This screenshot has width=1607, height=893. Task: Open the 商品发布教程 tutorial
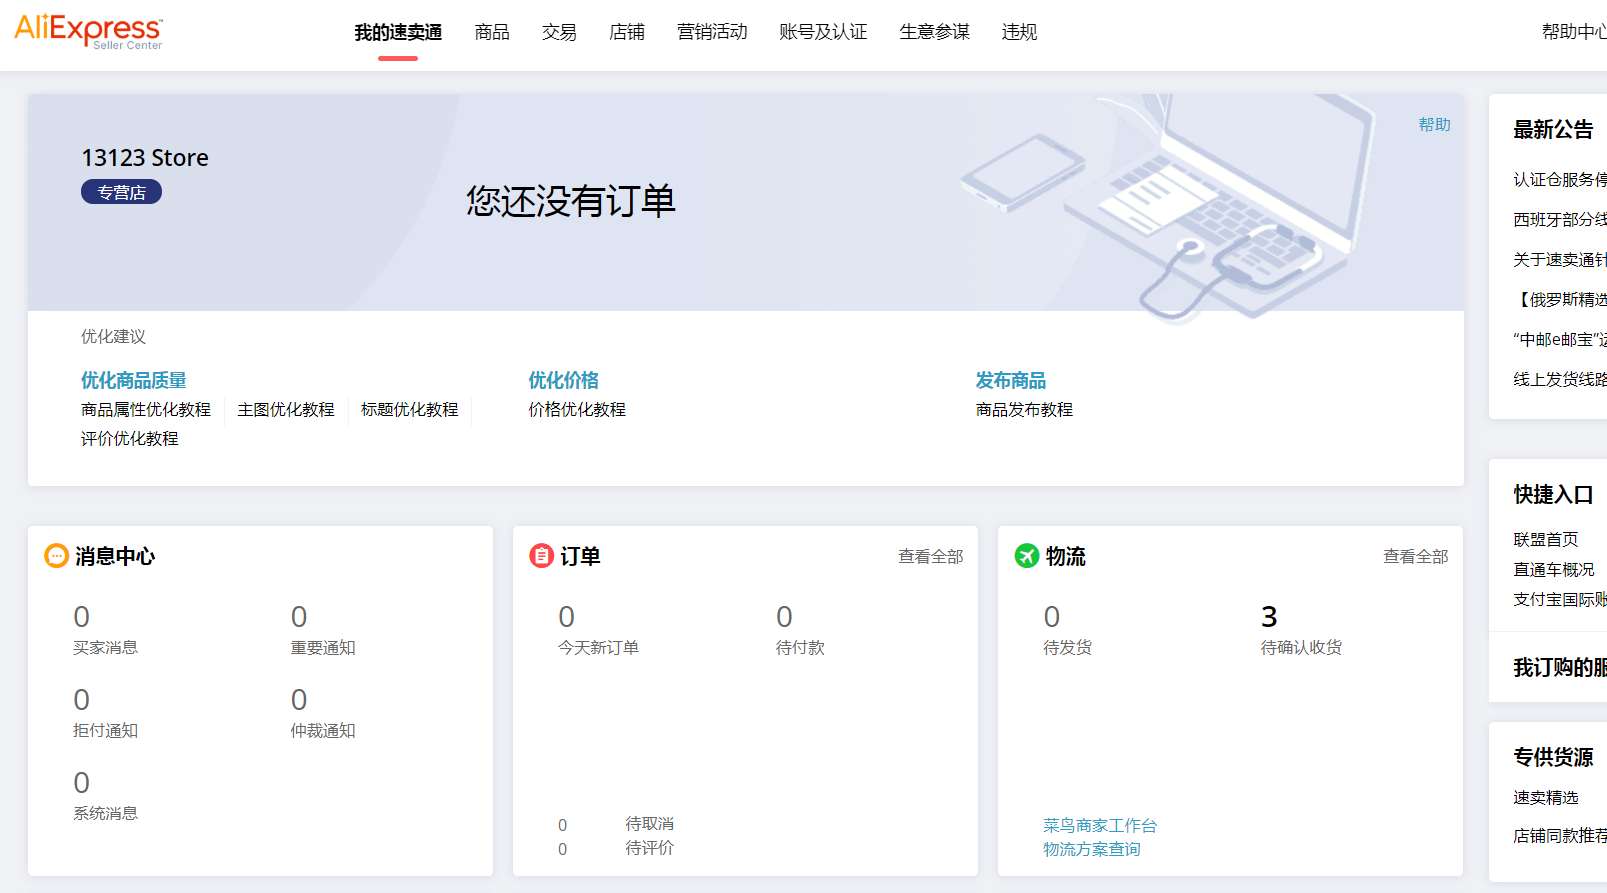pyautogui.click(x=1024, y=410)
